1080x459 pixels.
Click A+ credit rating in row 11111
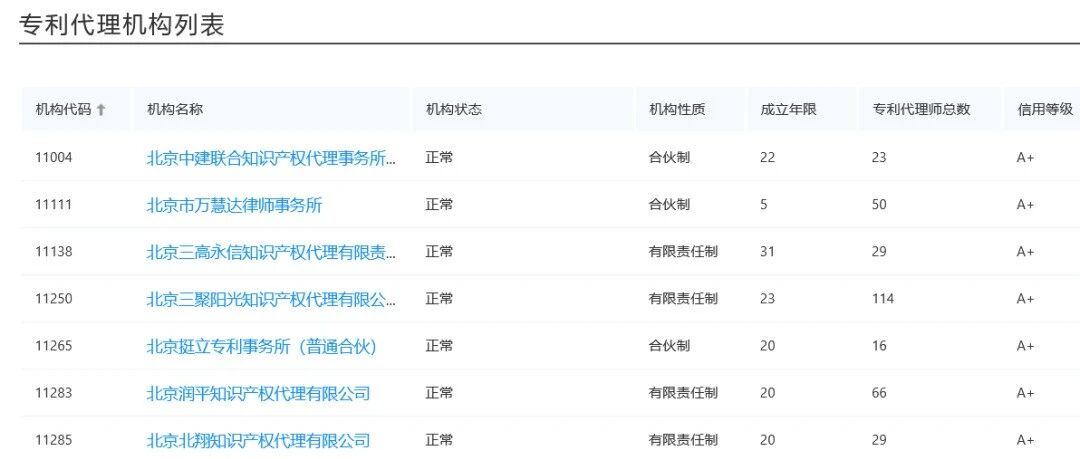pyautogui.click(x=1026, y=205)
